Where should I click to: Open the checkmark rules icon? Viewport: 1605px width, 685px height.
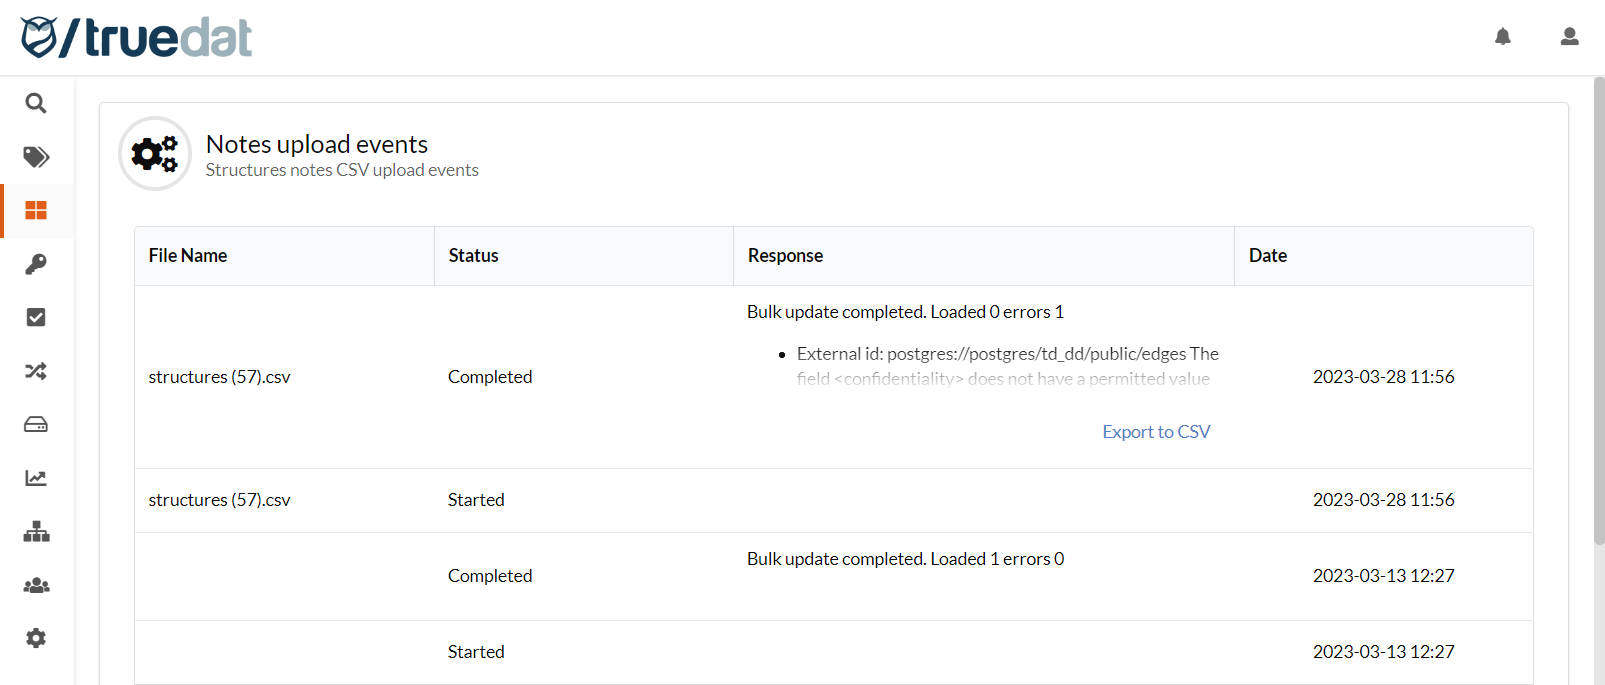pos(36,317)
